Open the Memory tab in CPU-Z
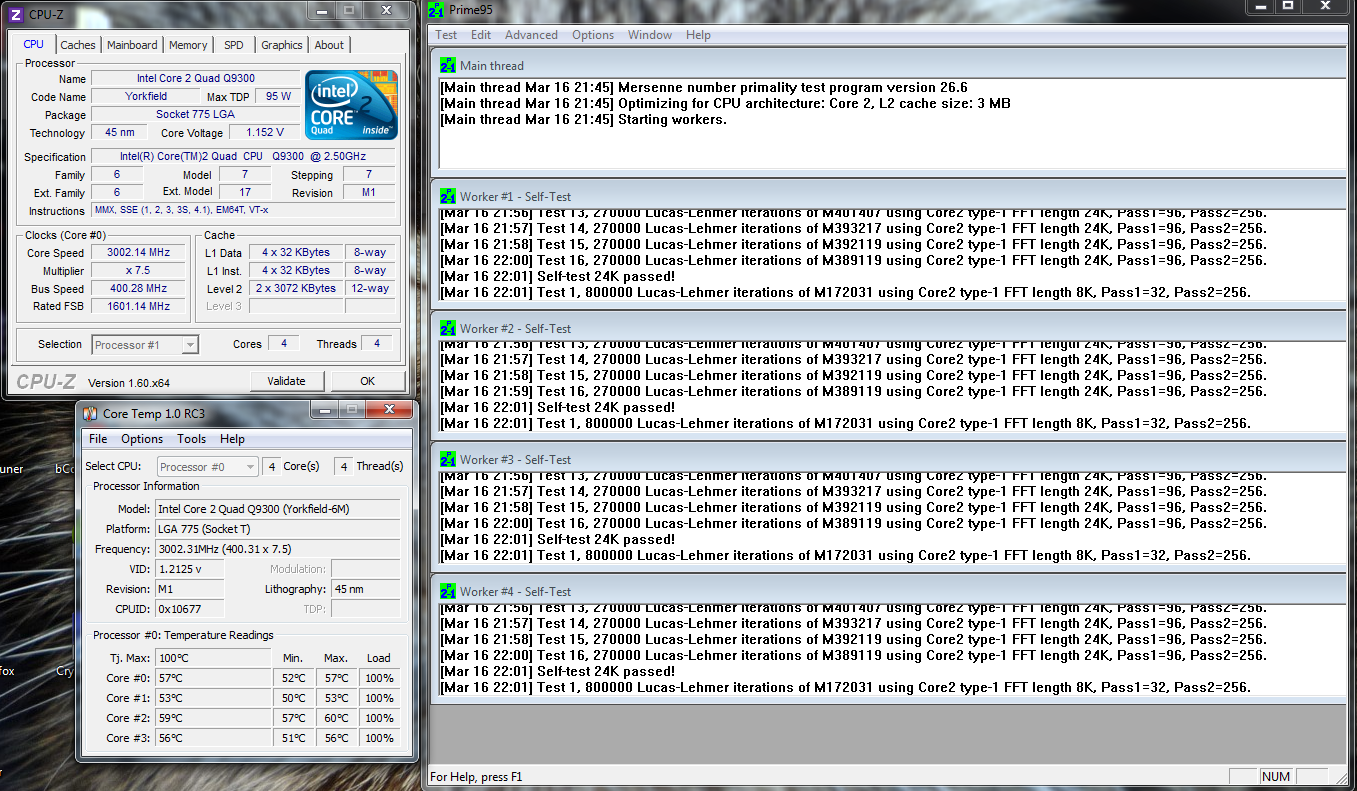 [x=188, y=45]
